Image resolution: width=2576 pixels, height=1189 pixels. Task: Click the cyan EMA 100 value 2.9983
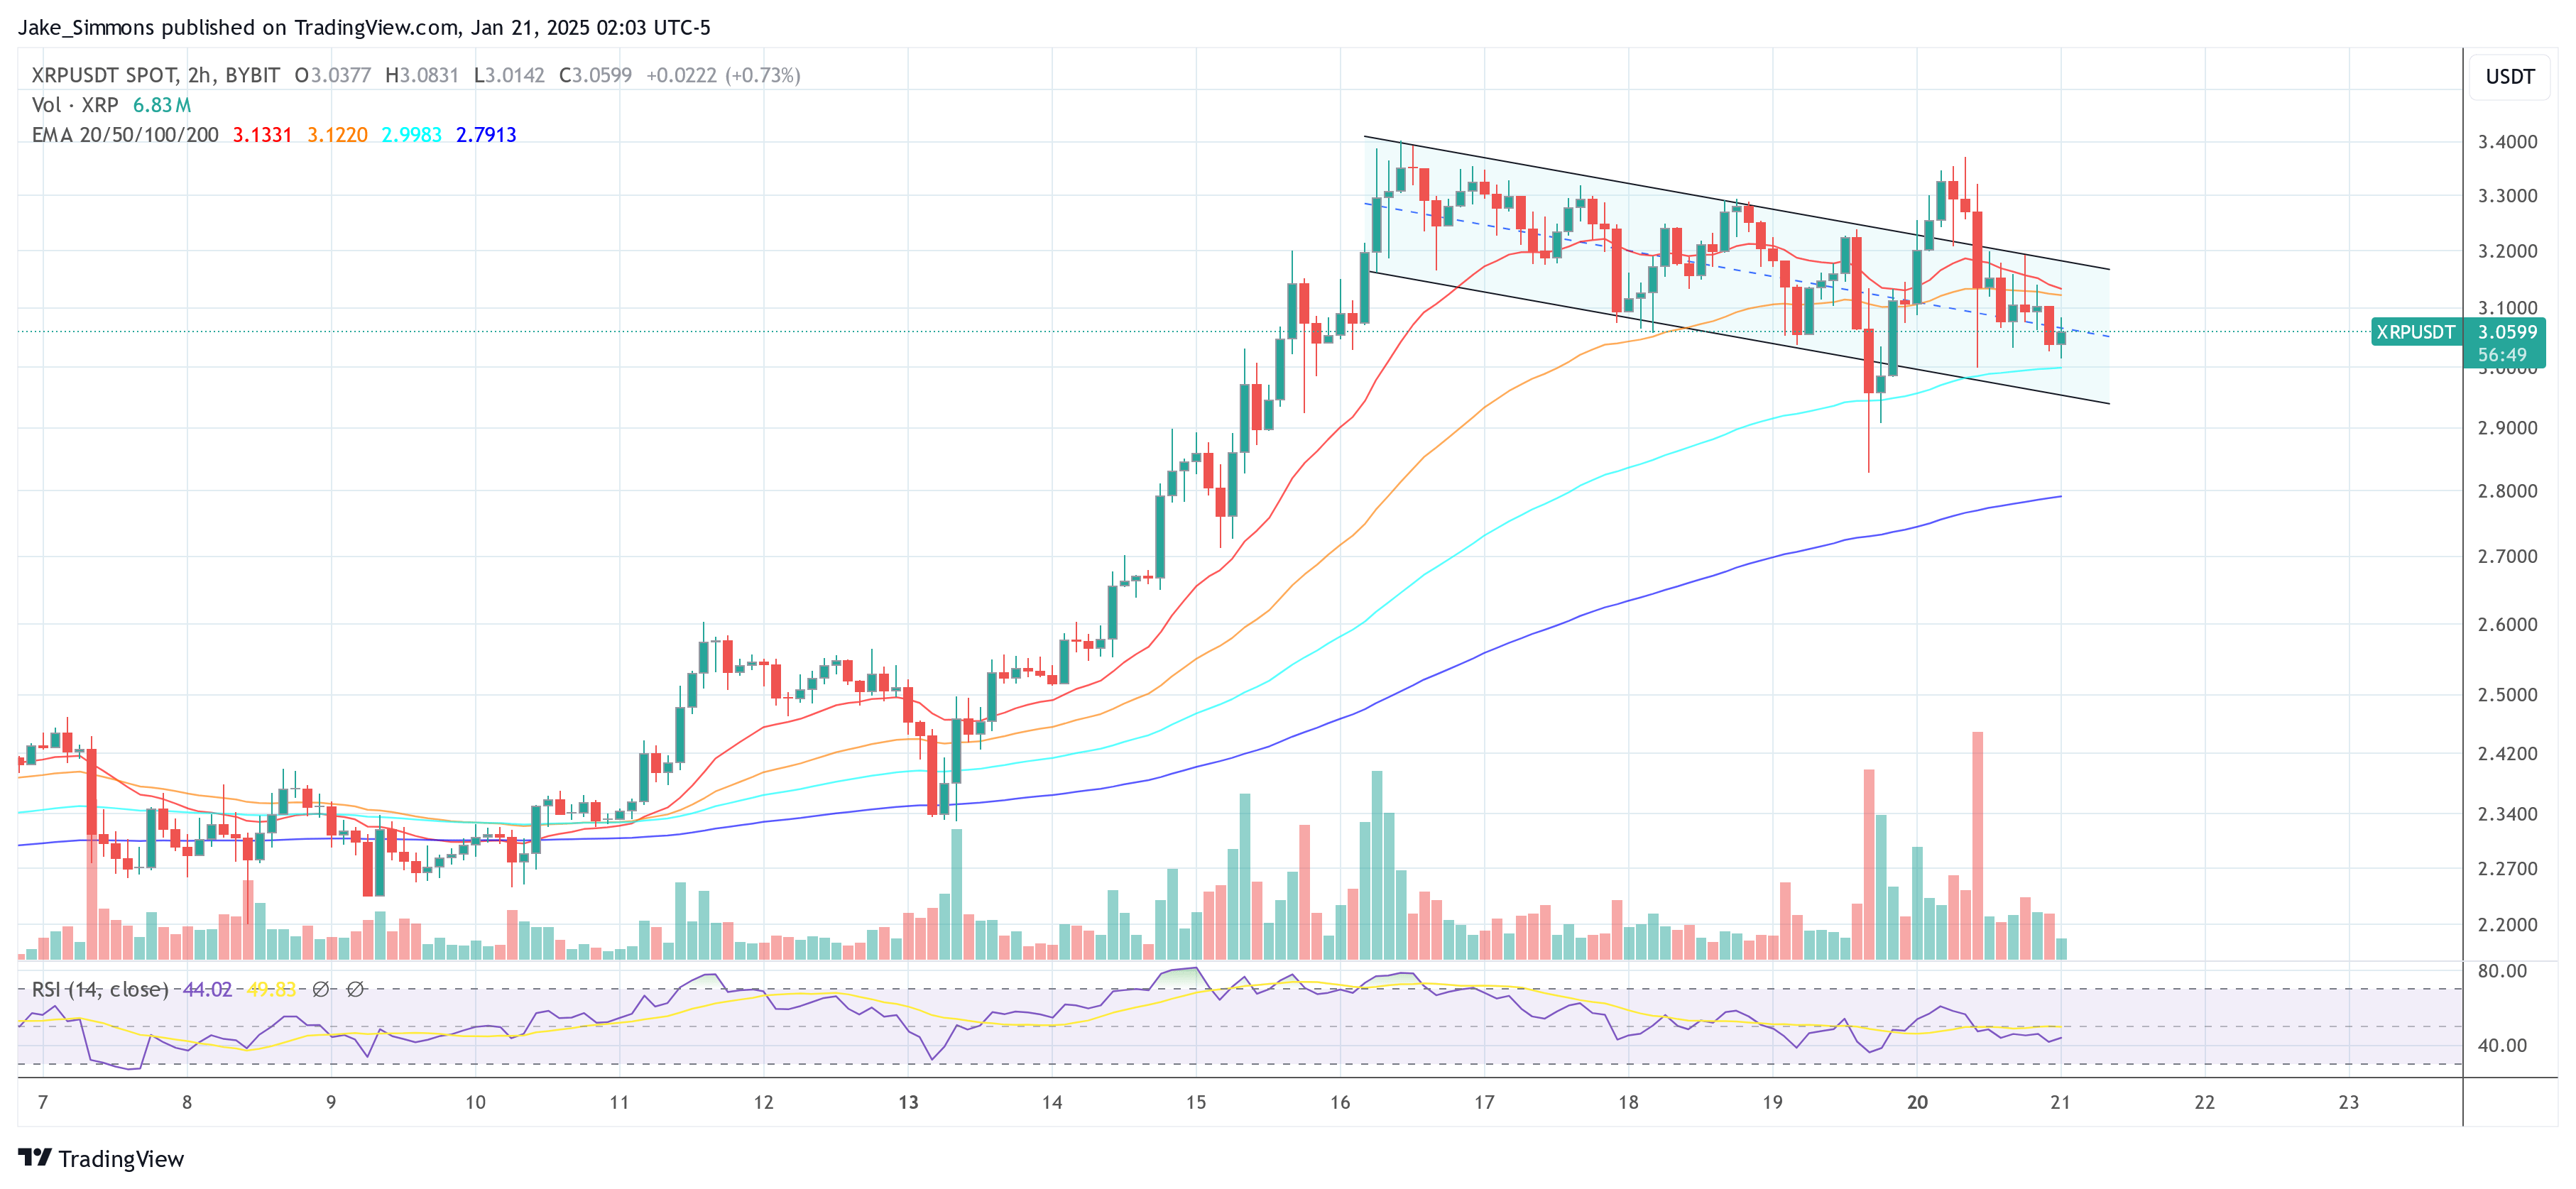(x=411, y=135)
